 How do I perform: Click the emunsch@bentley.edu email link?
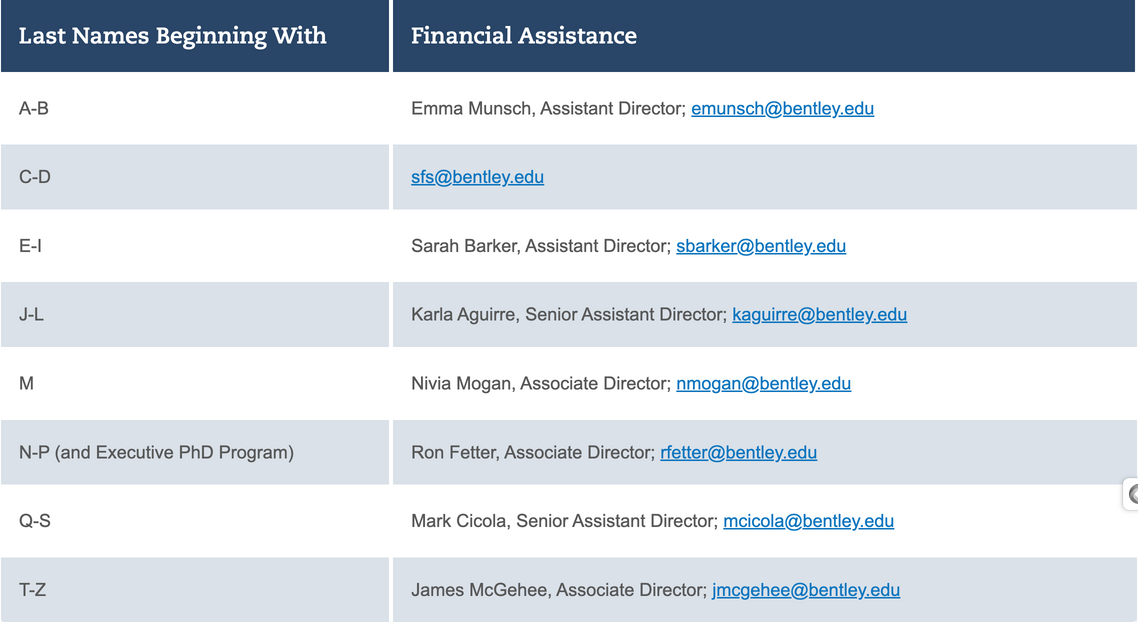click(x=782, y=108)
